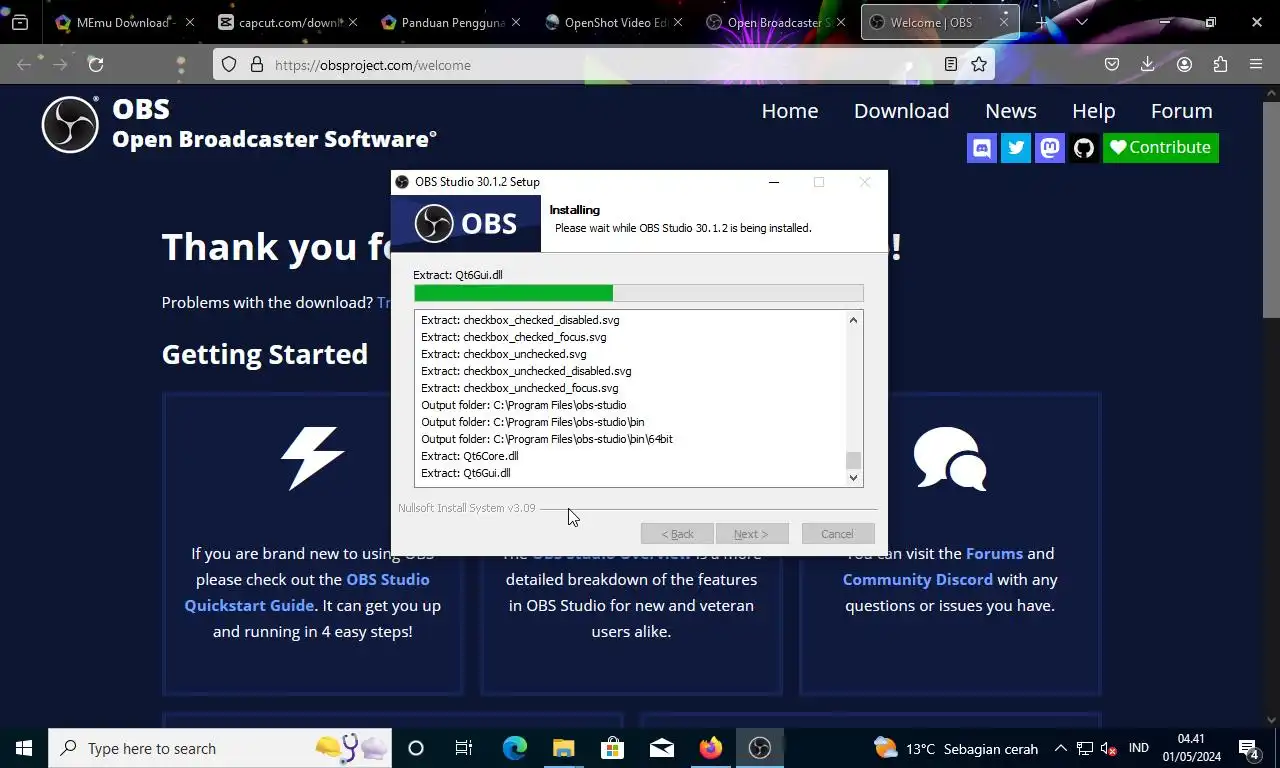1280x768 pixels.
Task: Select OBS installer on the taskbar
Action: (760, 748)
